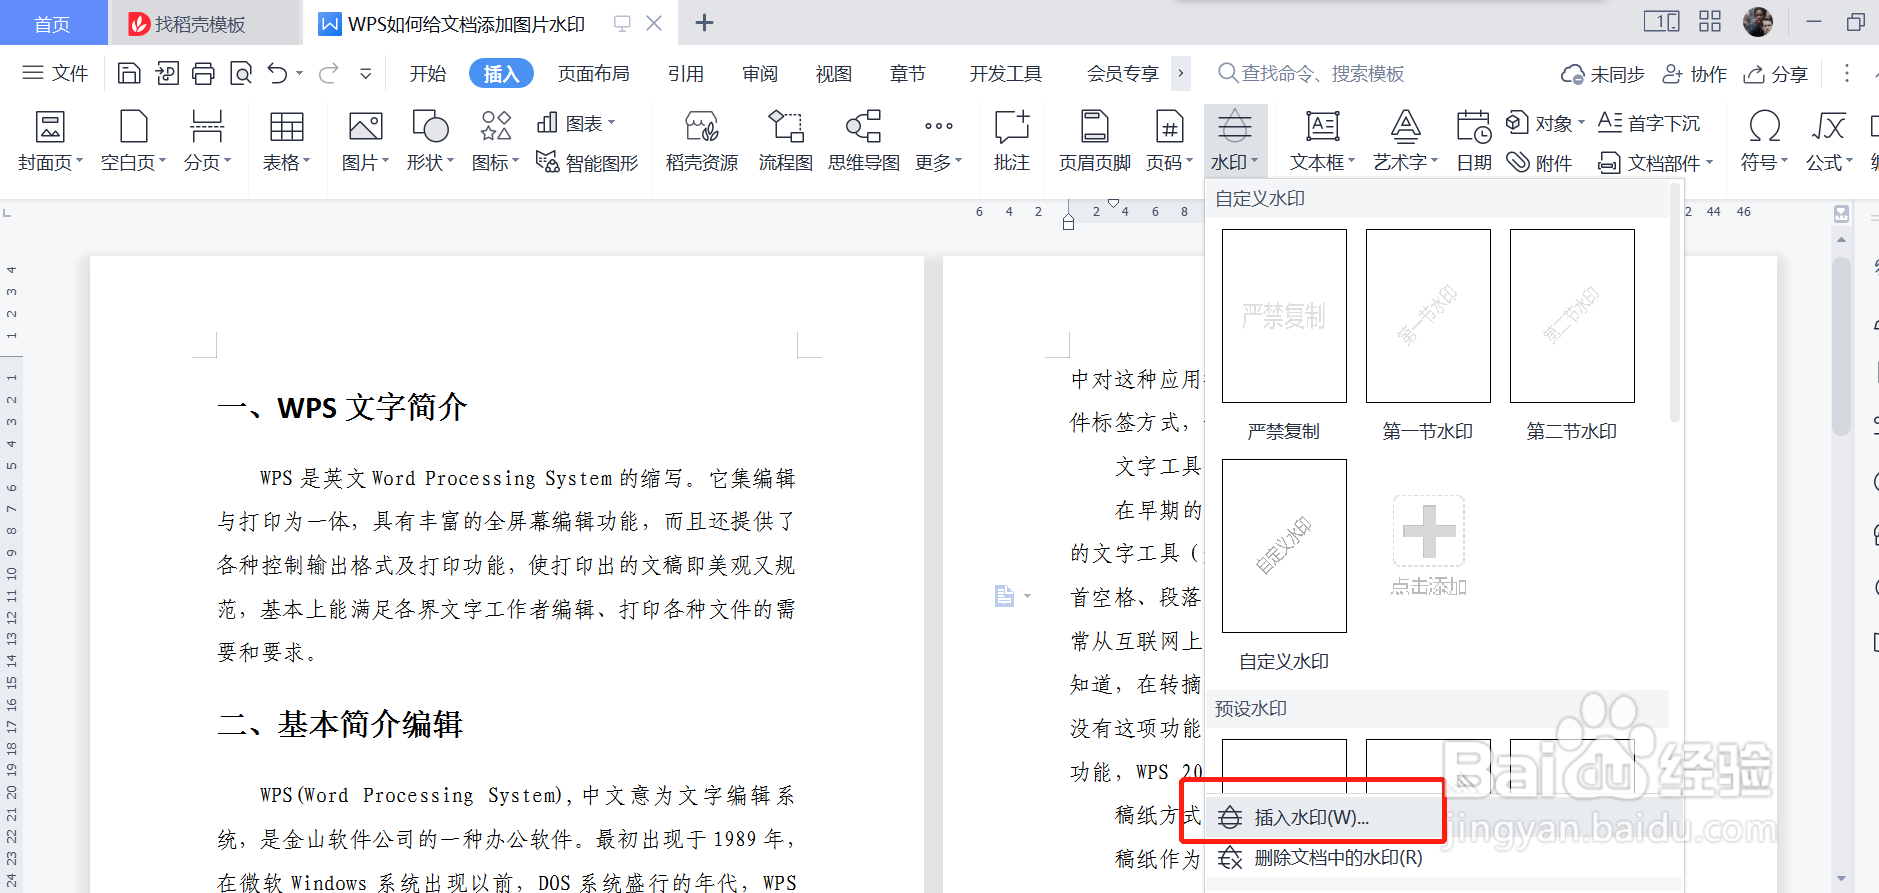Undo the last action
This screenshot has width=1879, height=893.
(x=277, y=73)
